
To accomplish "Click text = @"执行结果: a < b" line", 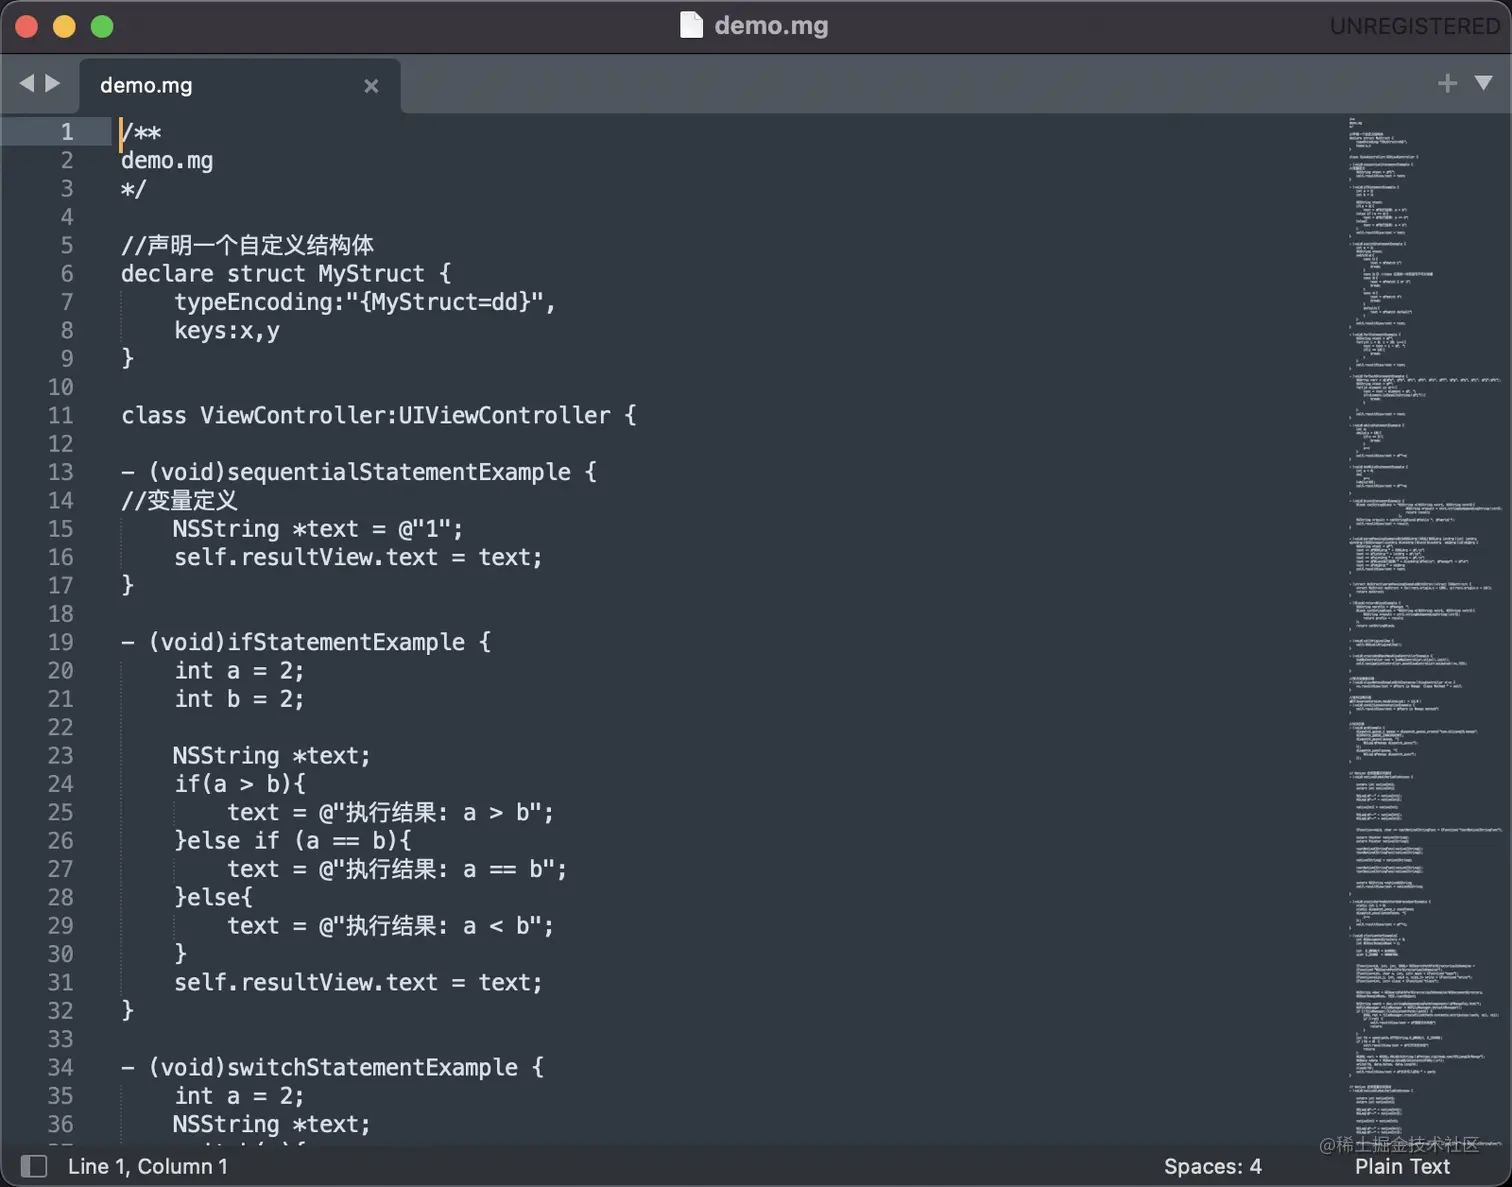I will [x=390, y=926].
